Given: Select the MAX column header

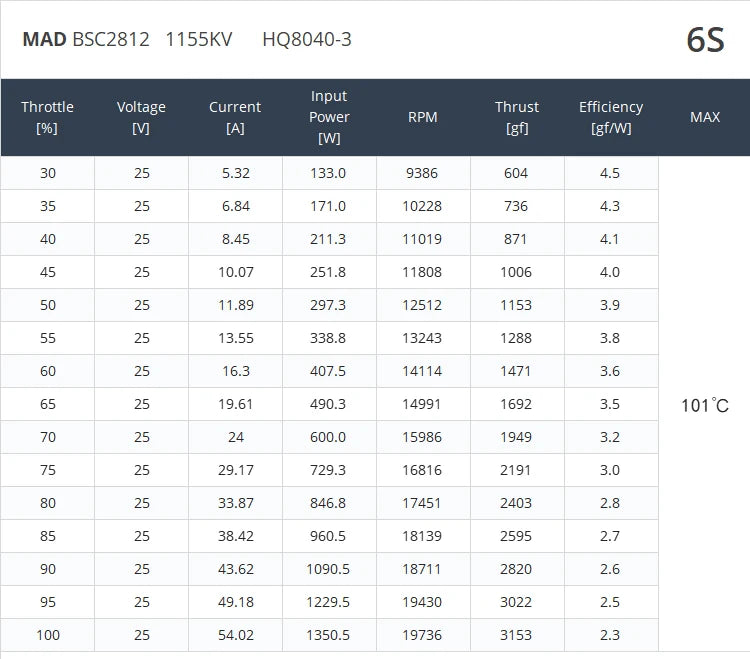Looking at the screenshot, I should 705,117.
